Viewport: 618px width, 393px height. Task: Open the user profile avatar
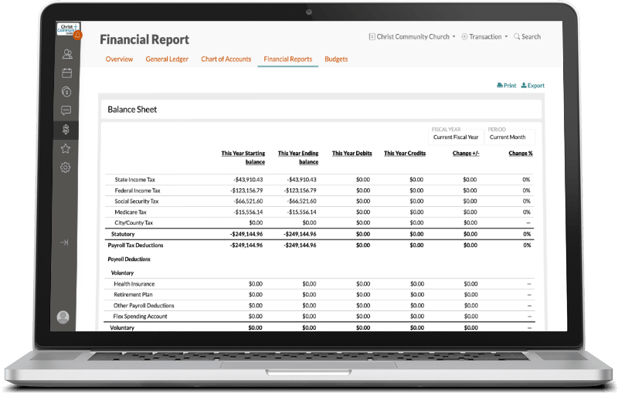tap(63, 317)
